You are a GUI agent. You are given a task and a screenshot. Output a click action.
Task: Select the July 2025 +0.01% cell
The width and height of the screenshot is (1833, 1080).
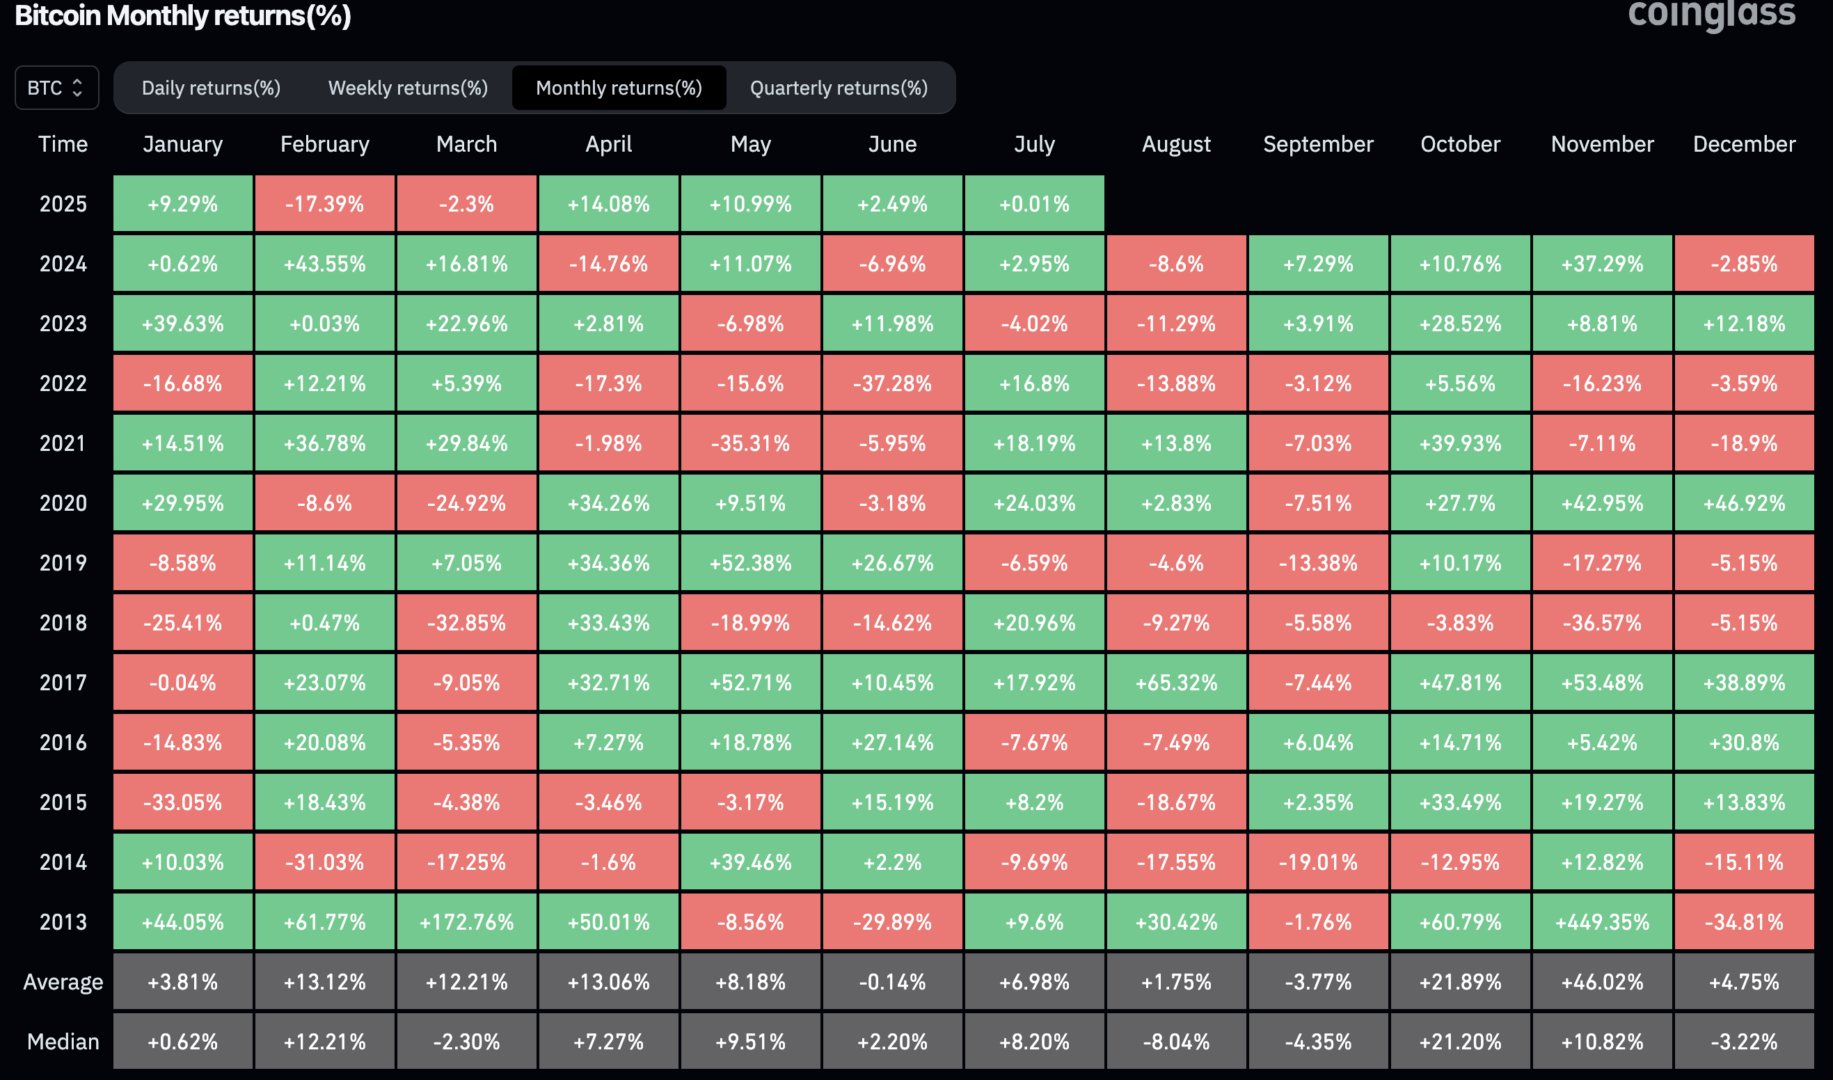[x=1034, y=204]
